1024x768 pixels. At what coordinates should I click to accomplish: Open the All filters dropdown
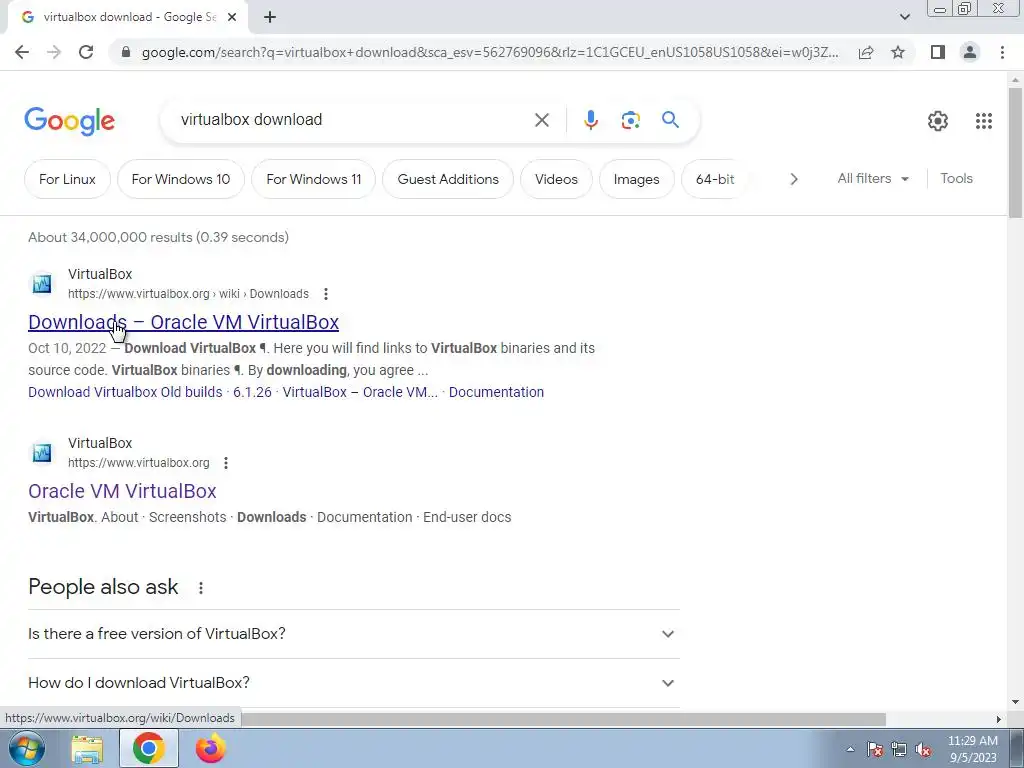pyautogui.click(x=872, y=178)
